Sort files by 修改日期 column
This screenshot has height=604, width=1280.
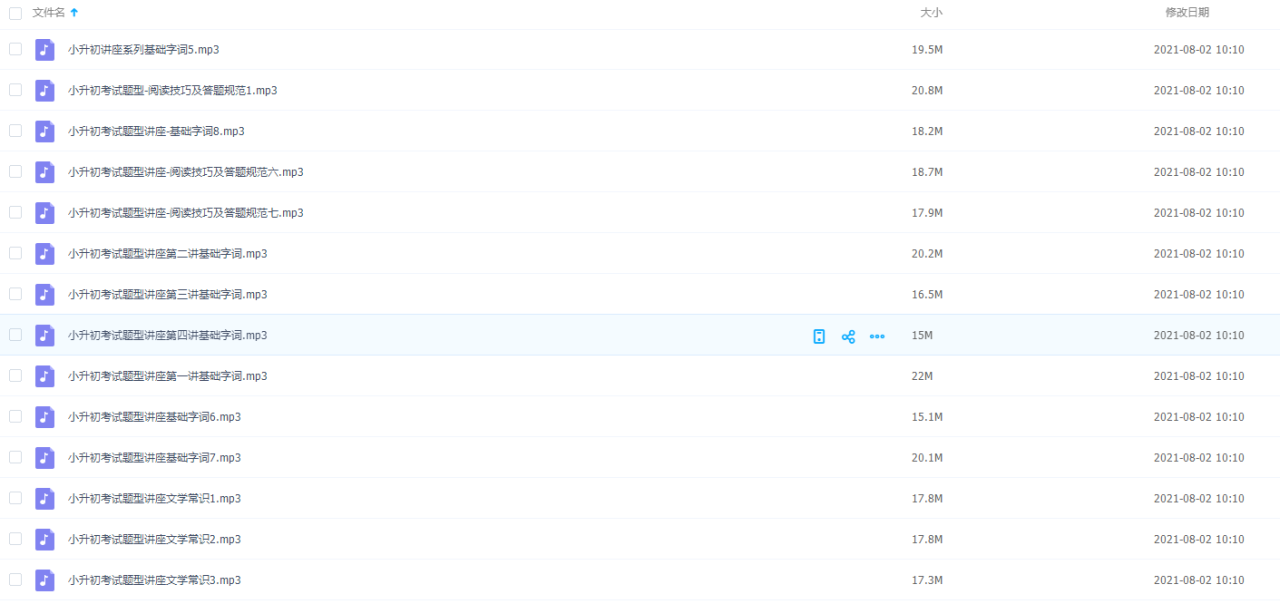[1187, 12]
